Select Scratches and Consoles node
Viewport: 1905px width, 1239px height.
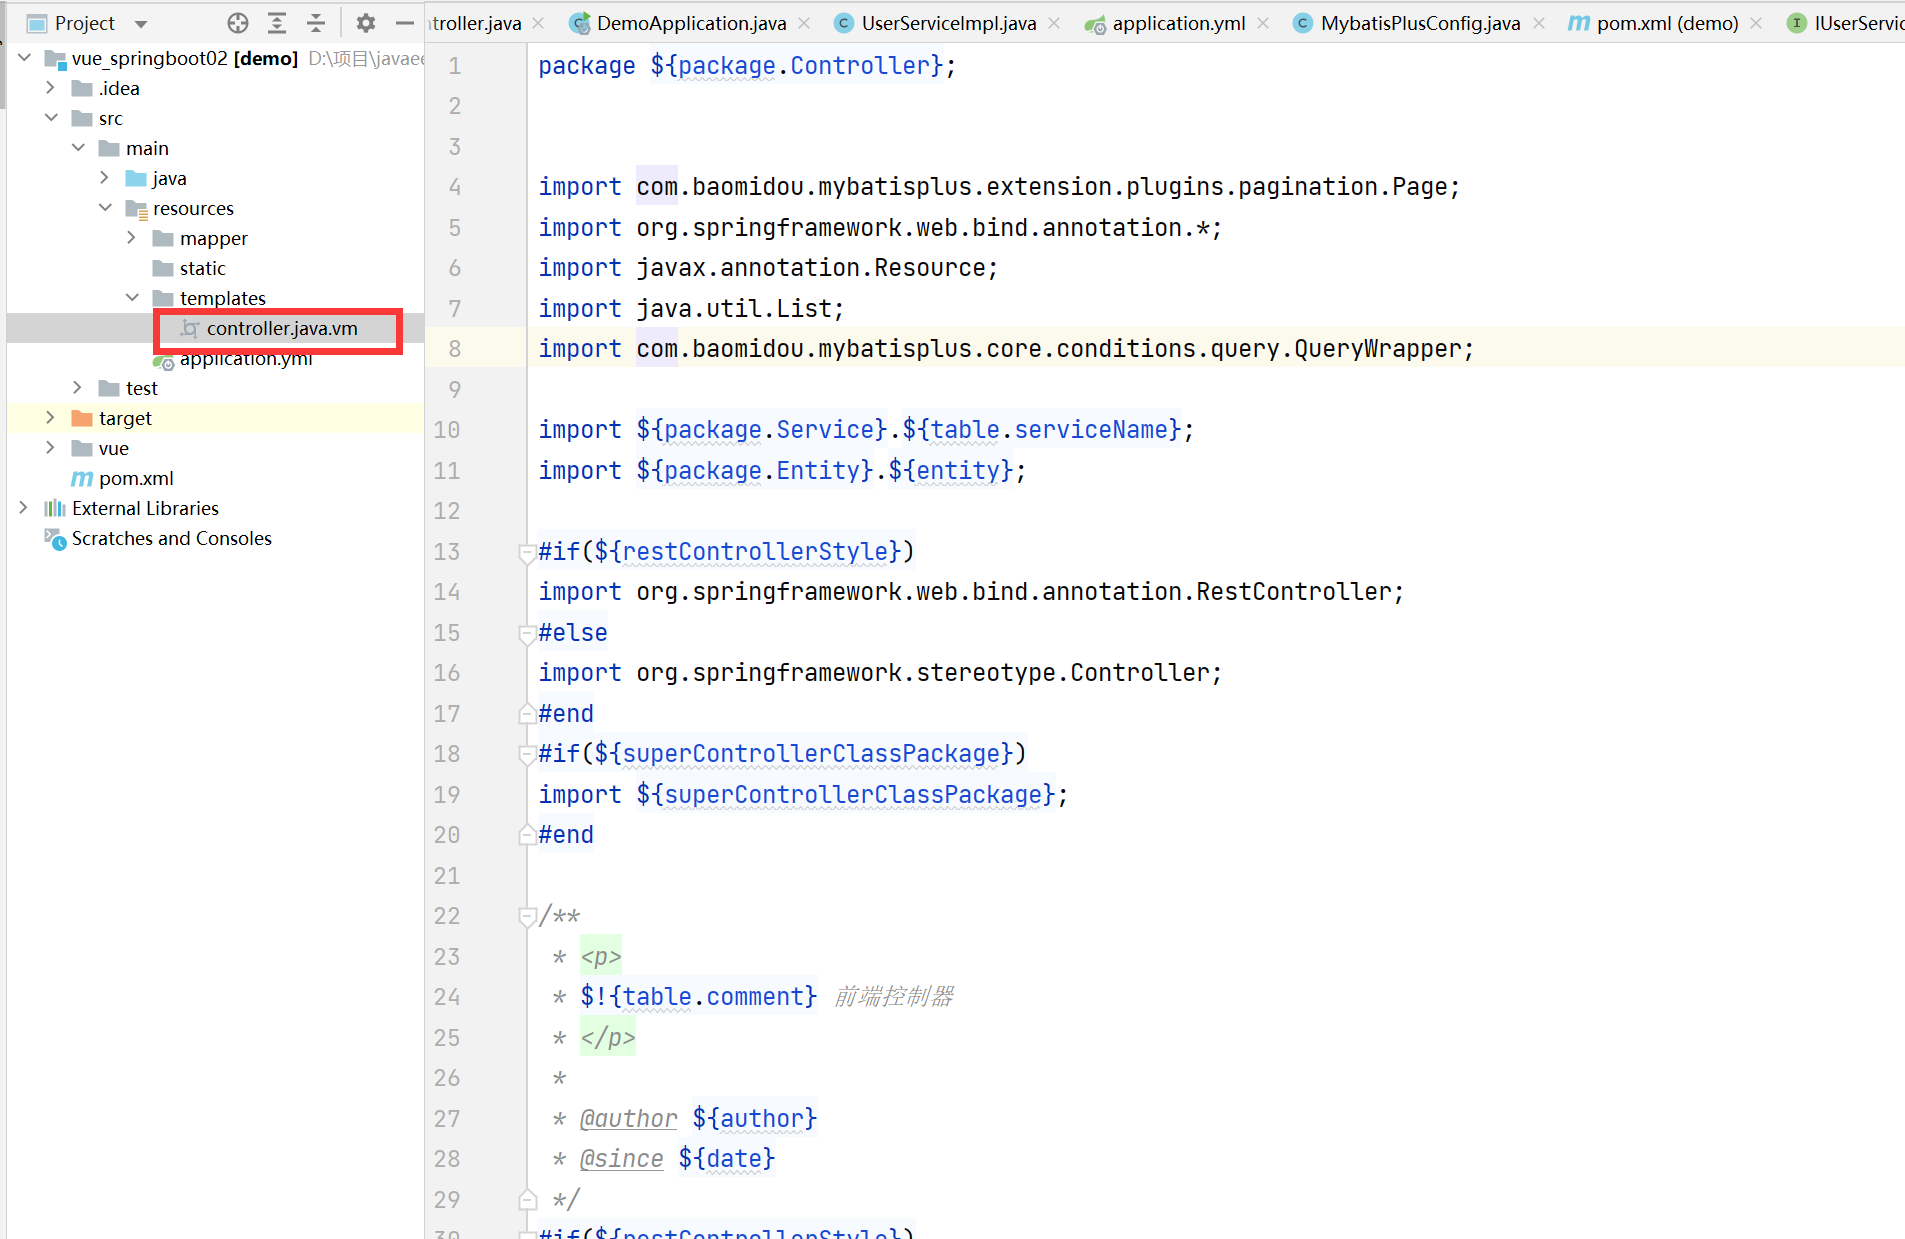click(x=171, y=539)
